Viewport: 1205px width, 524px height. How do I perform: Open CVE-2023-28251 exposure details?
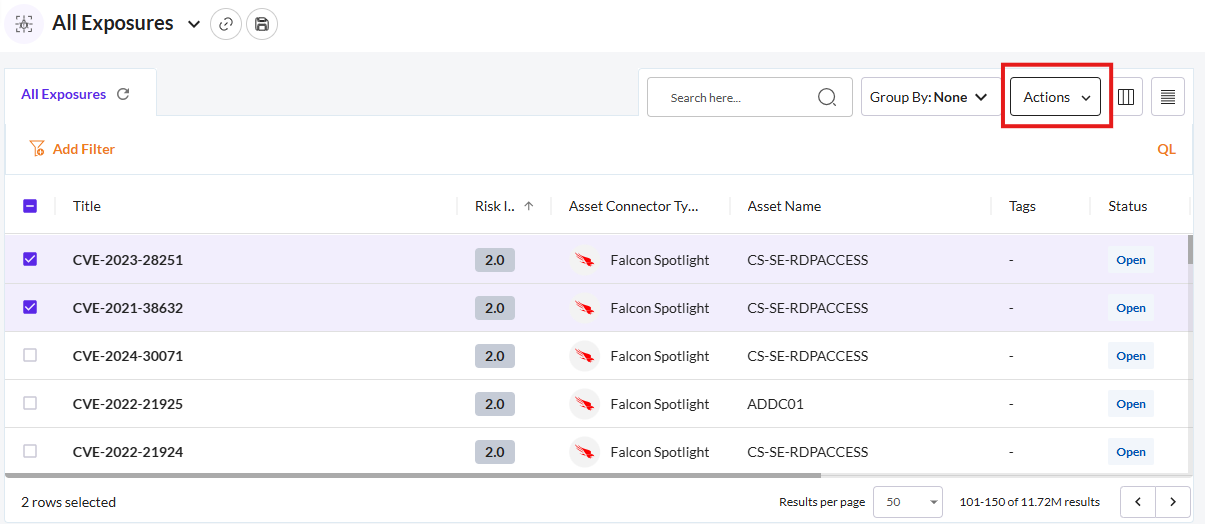click(128, 260)
